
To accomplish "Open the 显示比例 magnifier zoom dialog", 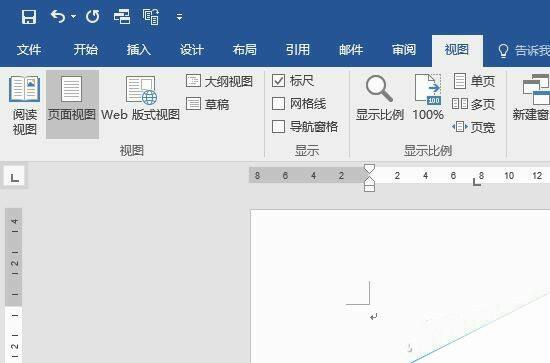I will coord(380,98).
